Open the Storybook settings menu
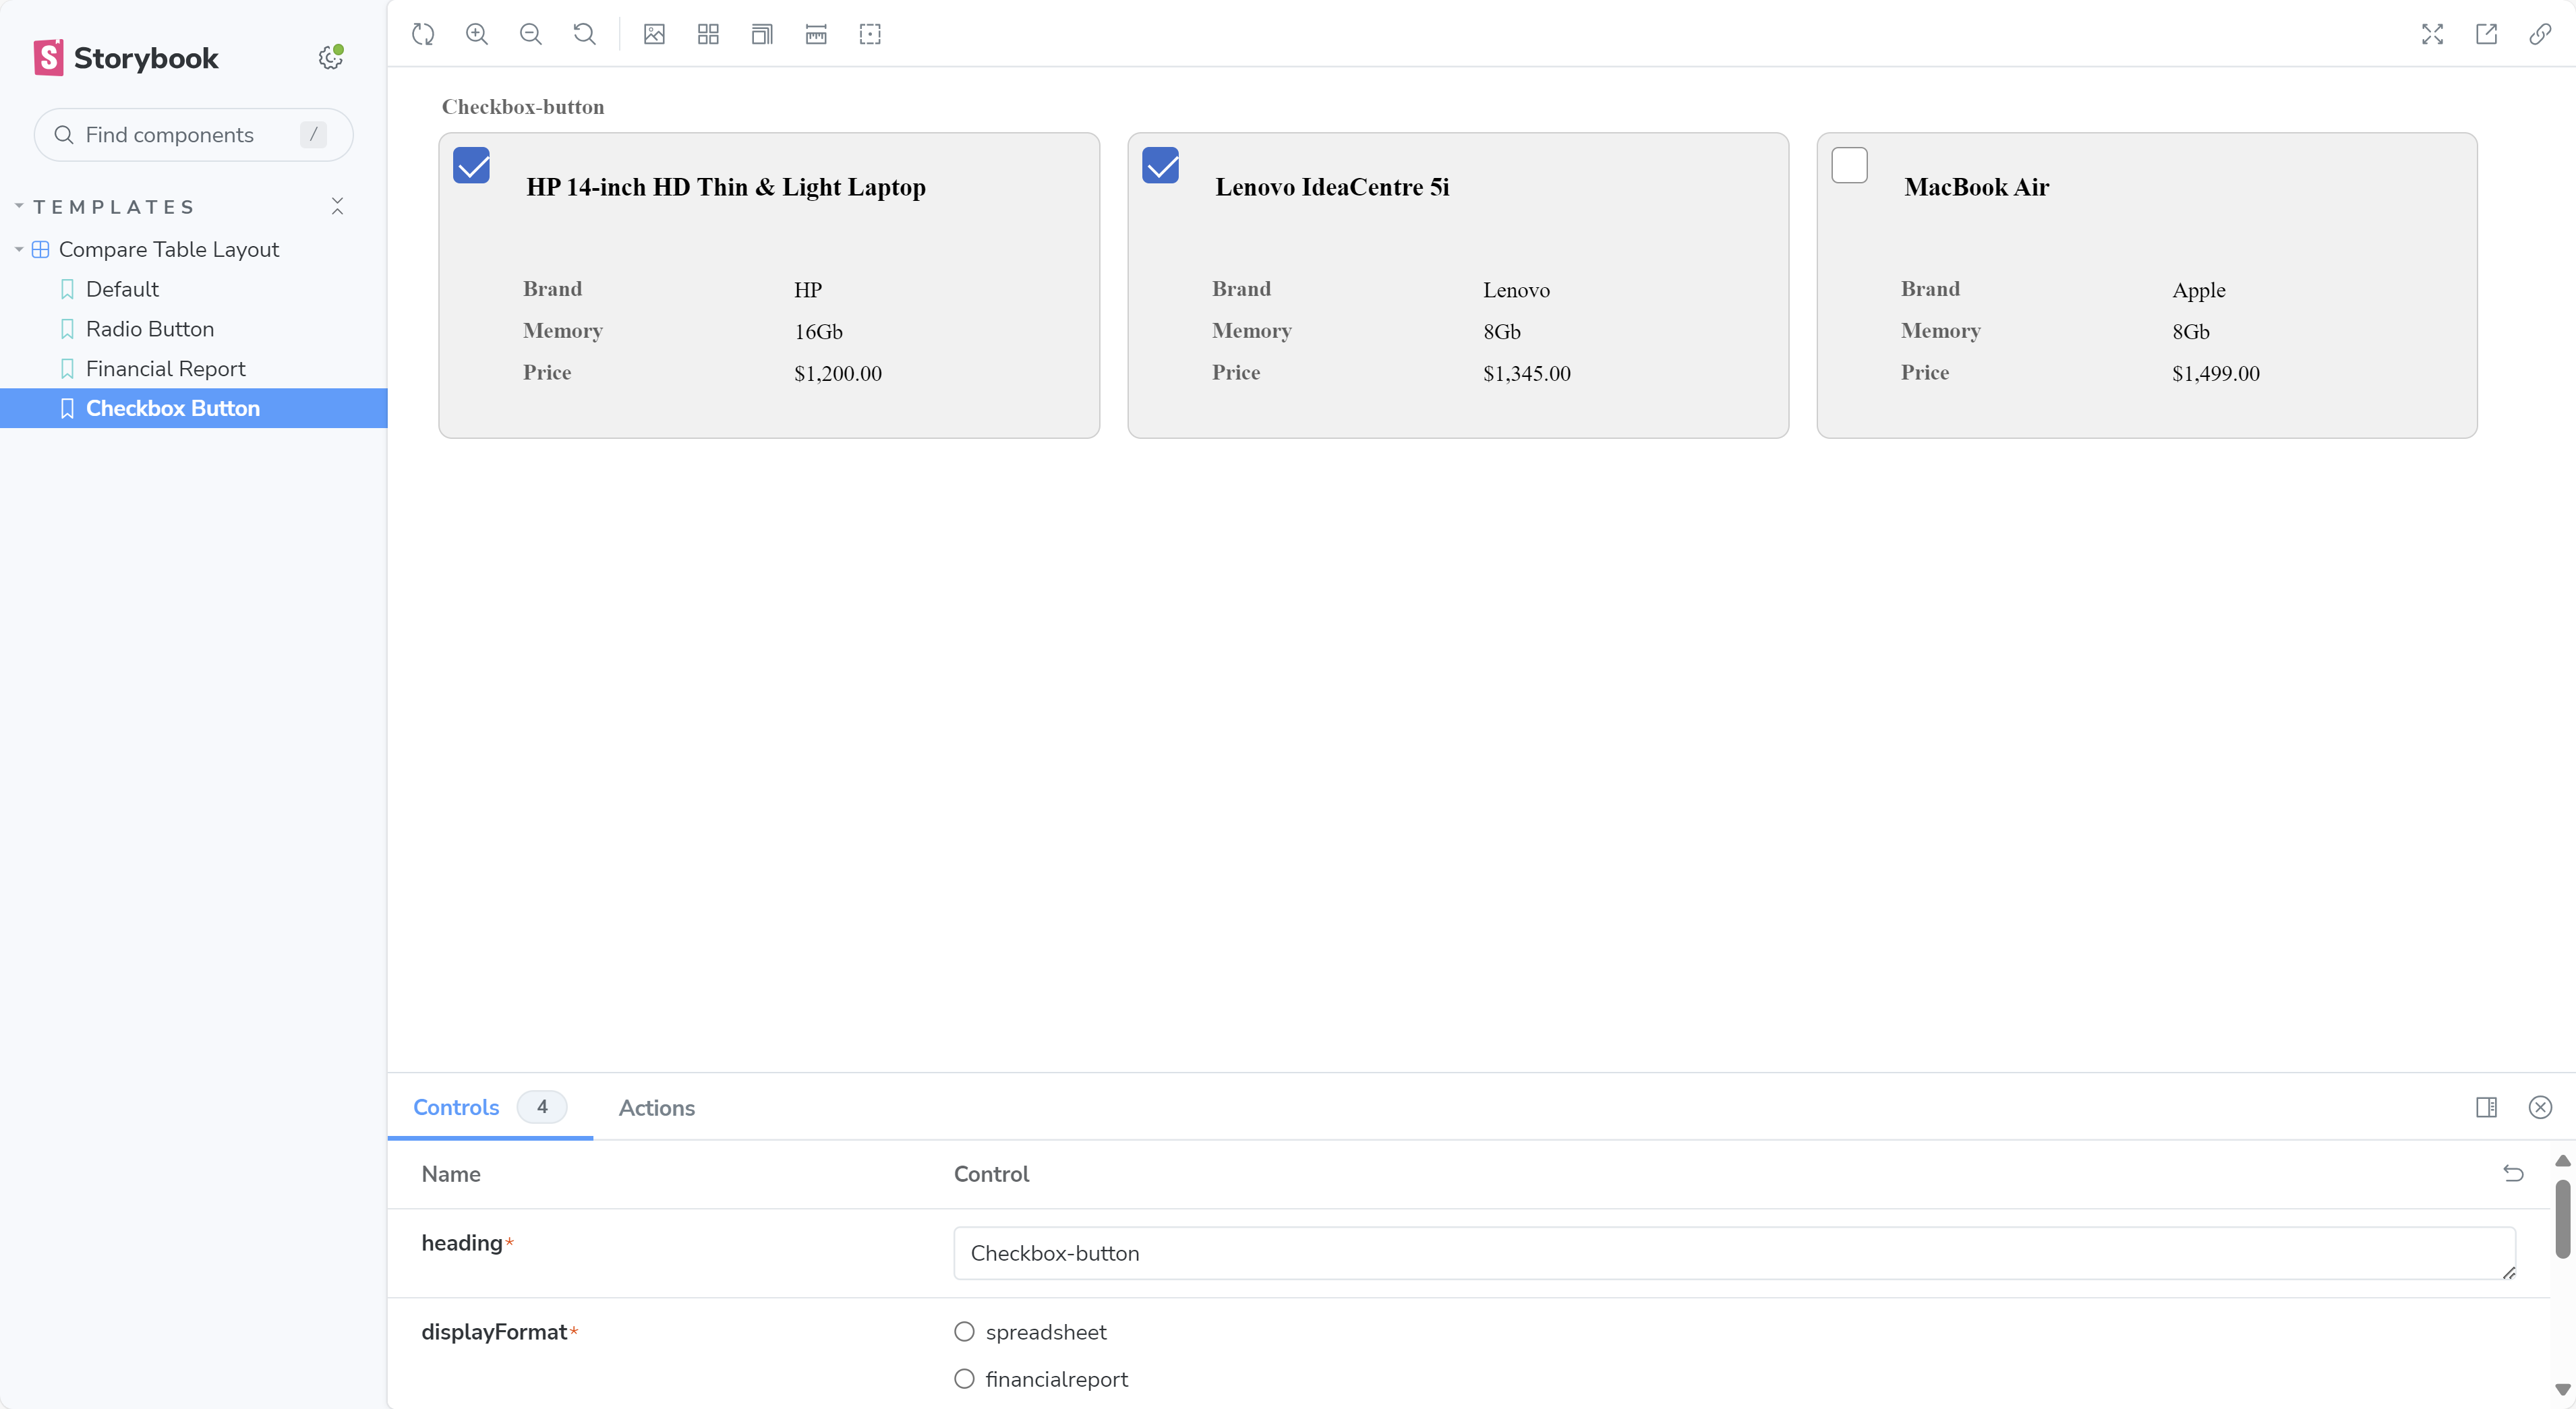 330,58
